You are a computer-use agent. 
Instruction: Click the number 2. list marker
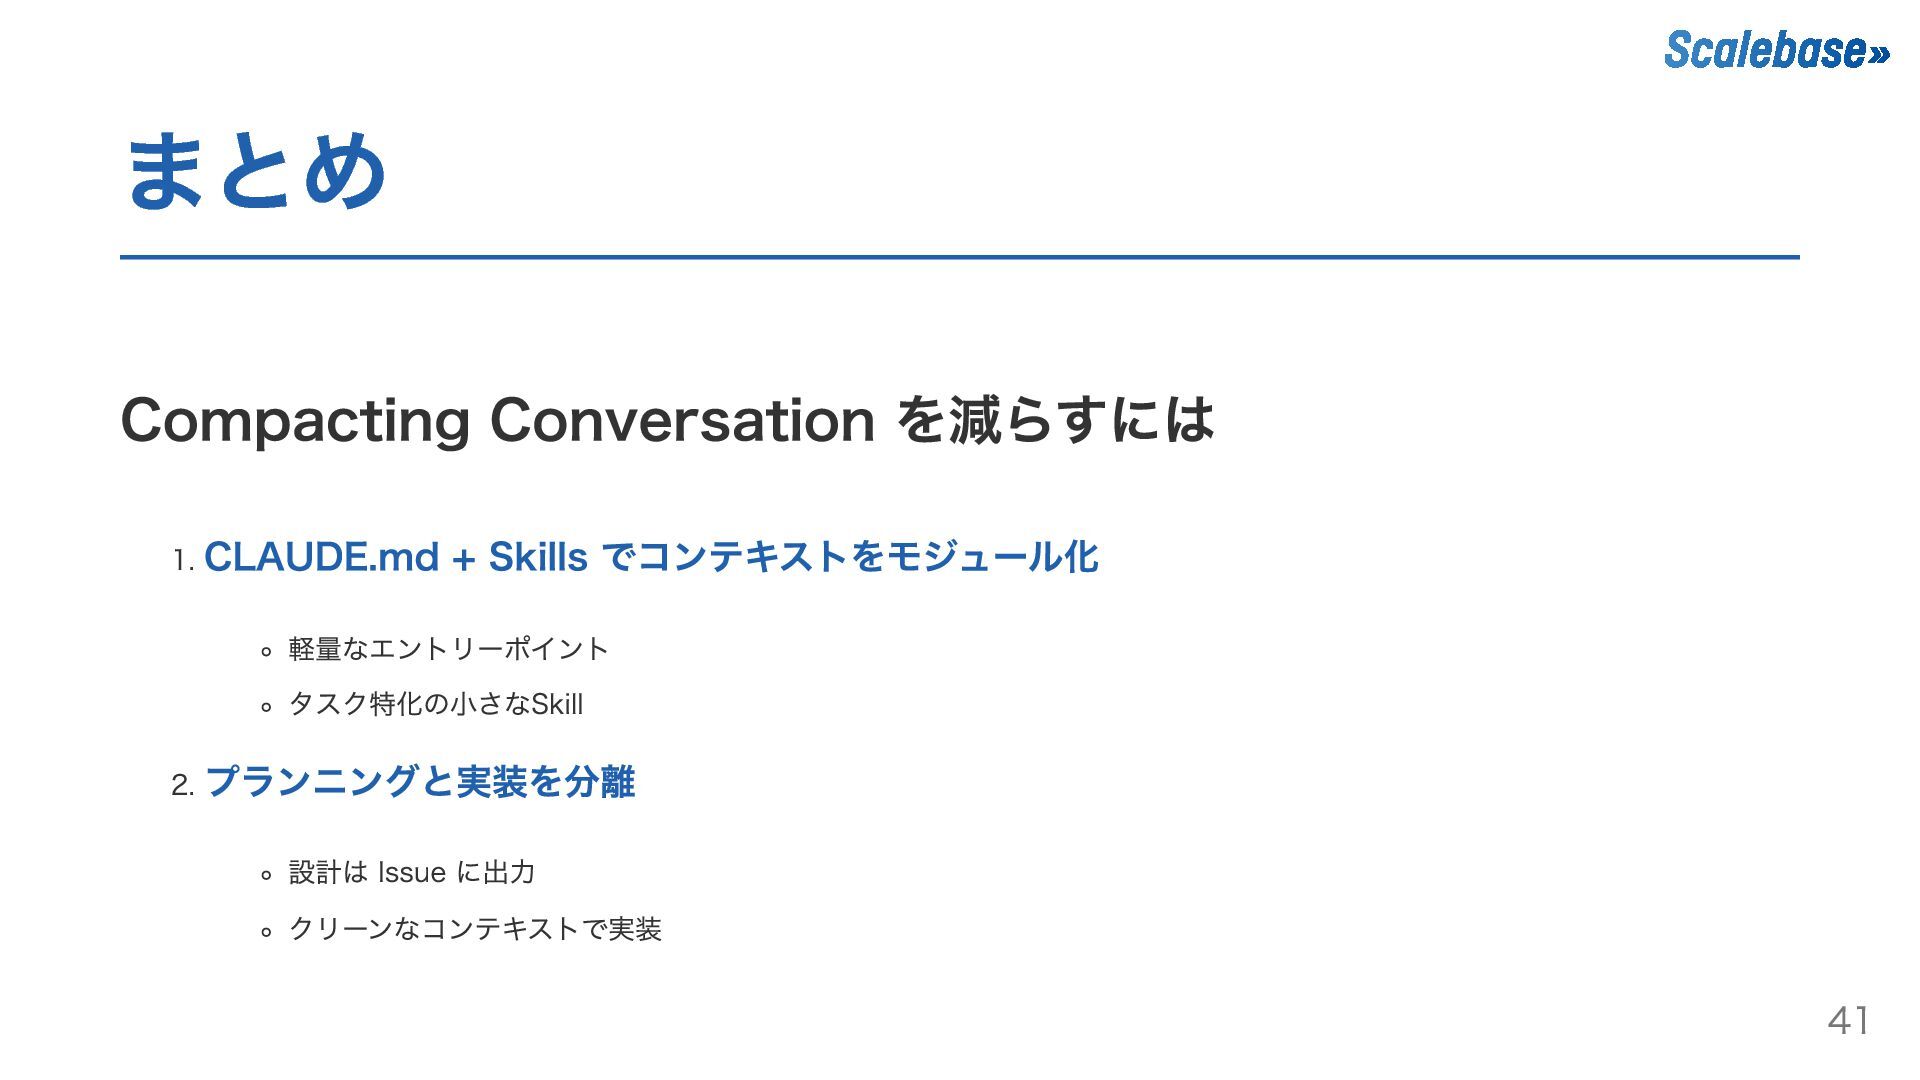click(182, 785)
